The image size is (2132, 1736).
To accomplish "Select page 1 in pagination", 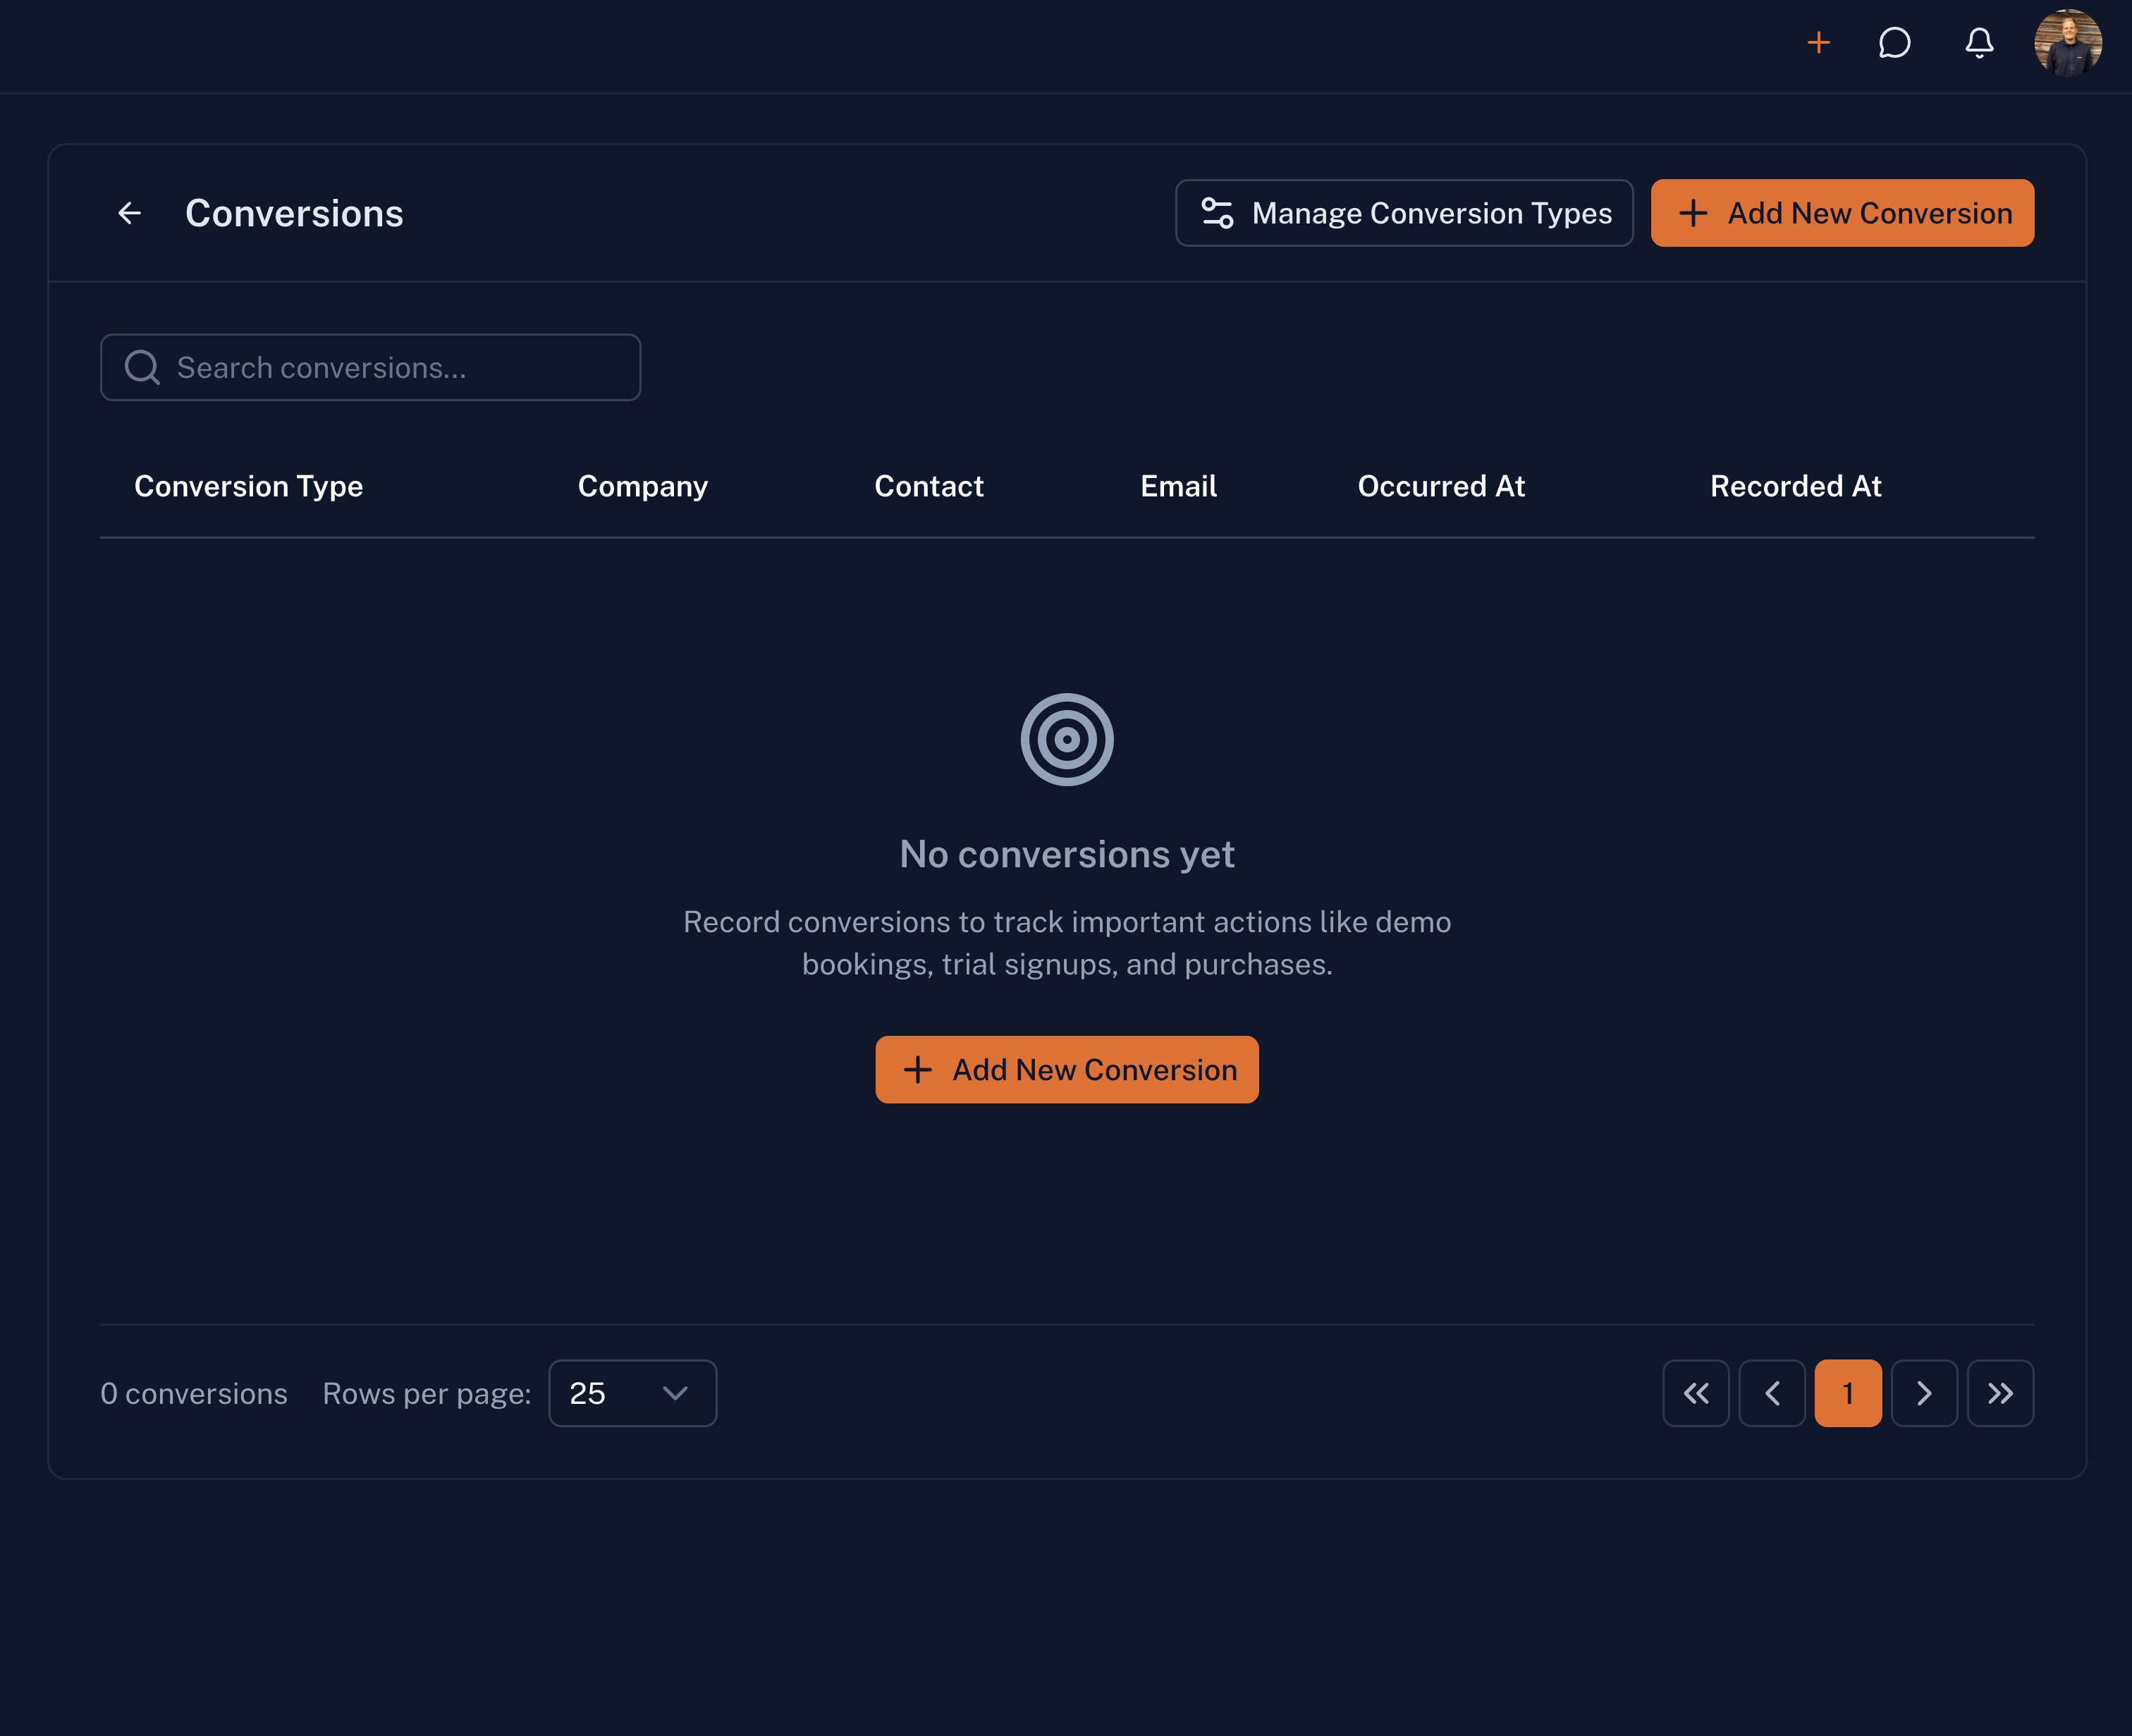I will tap(1847, 1393).
